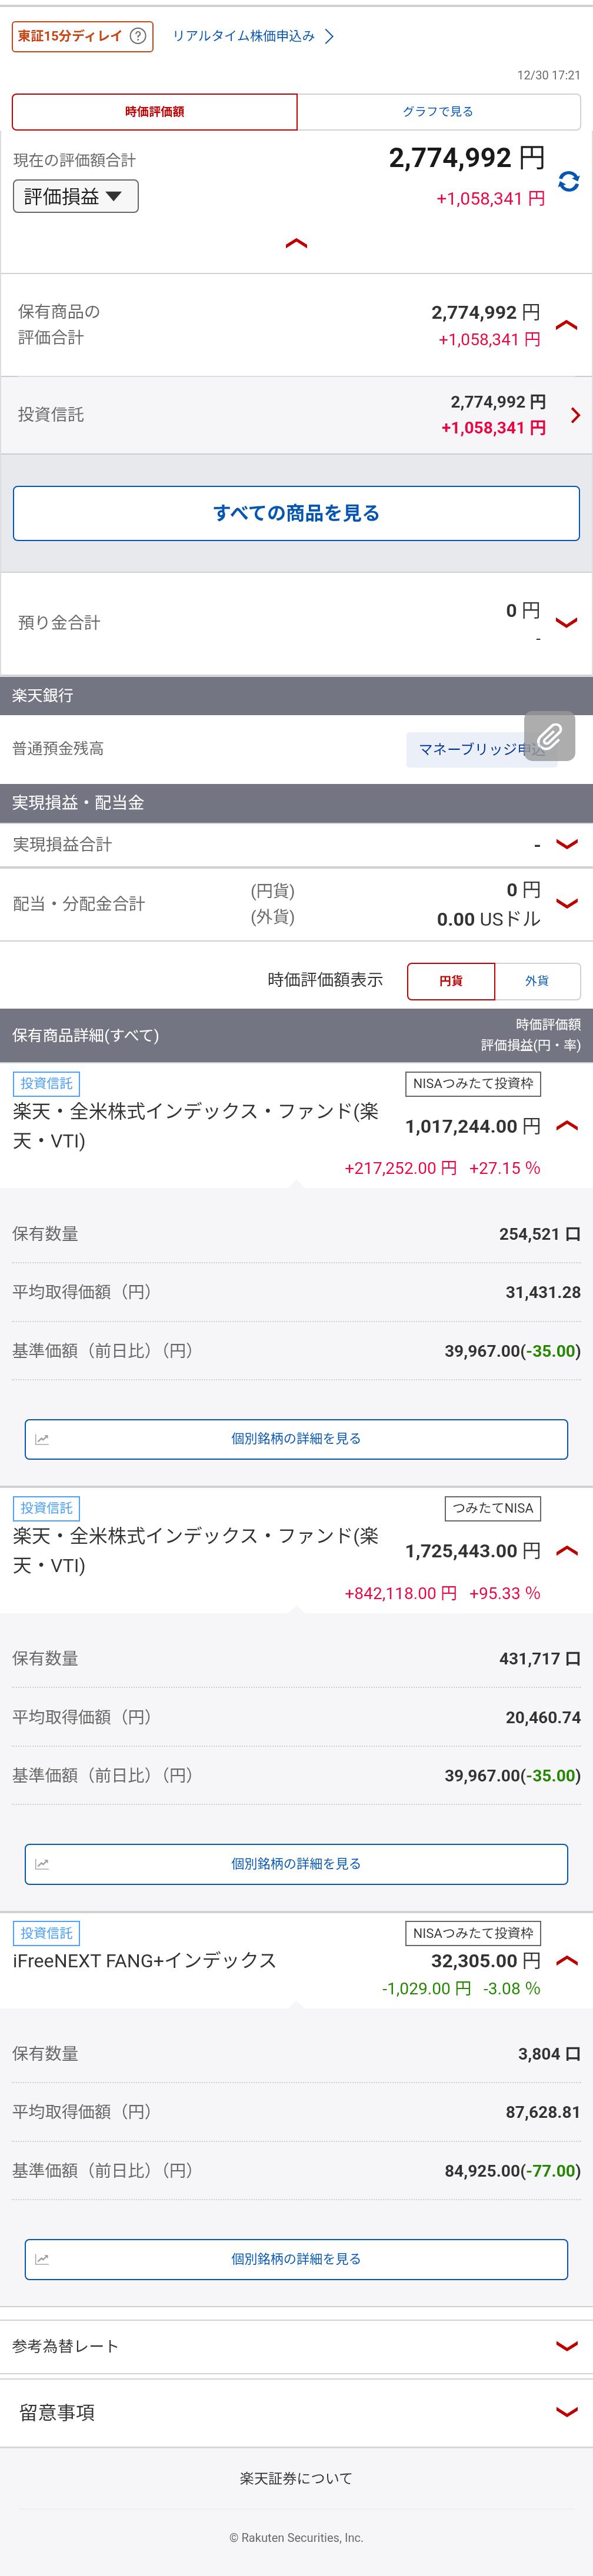Viewport: 593px width, 2576px height.
Task: Switch valuation display to 円貨
Action: (x=450, y=981)
